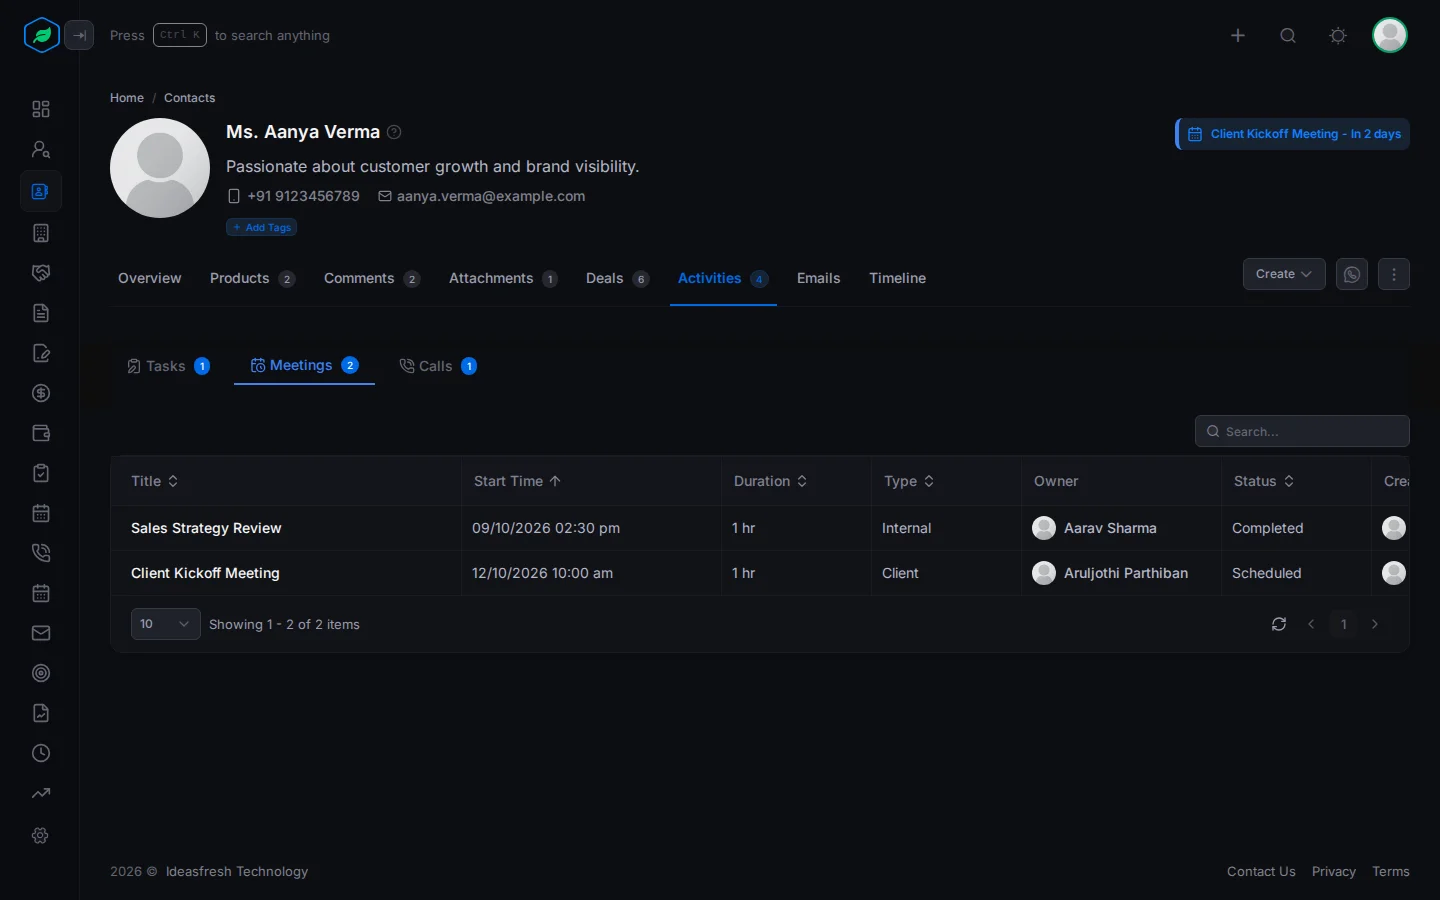Open the highlighted contacts book sidebar icon
The height and width of the screenshot is (900, 1440).
(x=41, y=191)
